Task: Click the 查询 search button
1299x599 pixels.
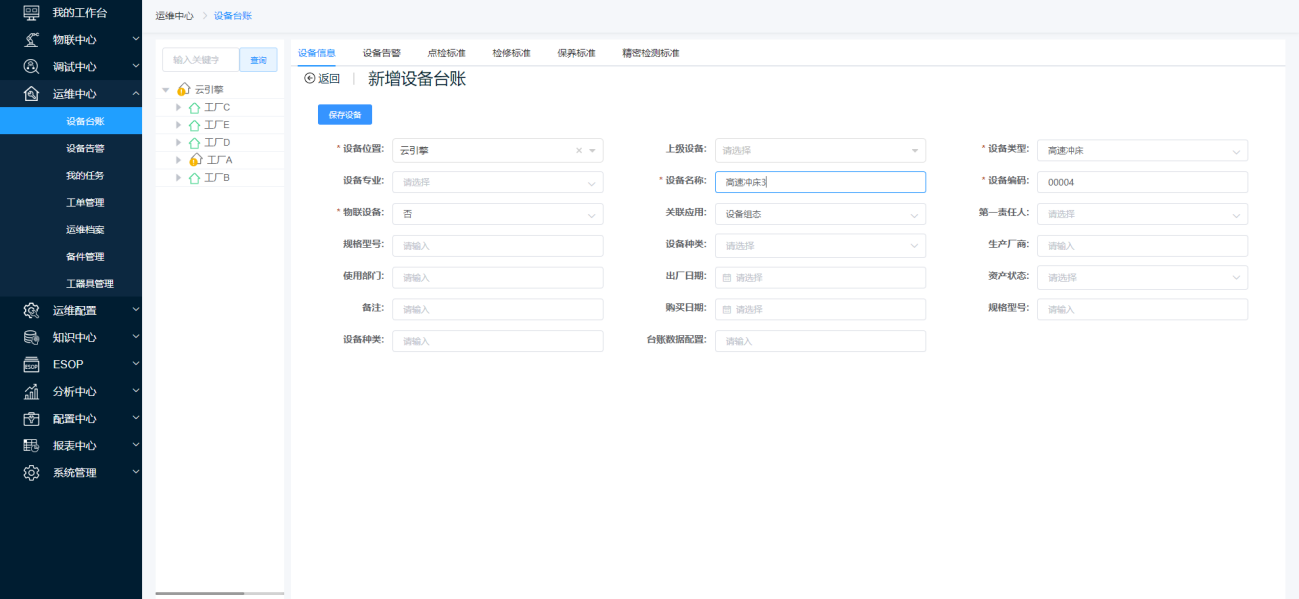Action: click(x=258, y=60)
